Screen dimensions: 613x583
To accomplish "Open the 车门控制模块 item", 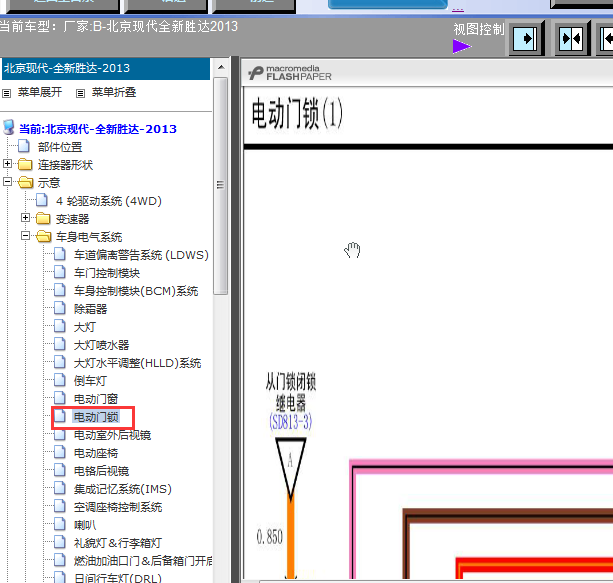I will point(107,273).
